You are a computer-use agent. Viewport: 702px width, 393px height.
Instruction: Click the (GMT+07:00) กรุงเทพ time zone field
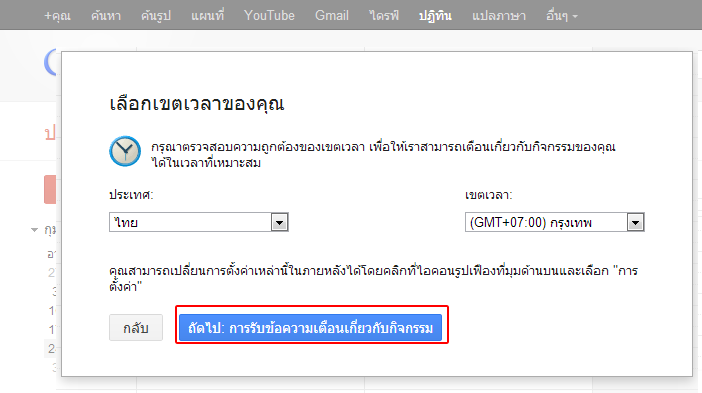pos(555,222)
